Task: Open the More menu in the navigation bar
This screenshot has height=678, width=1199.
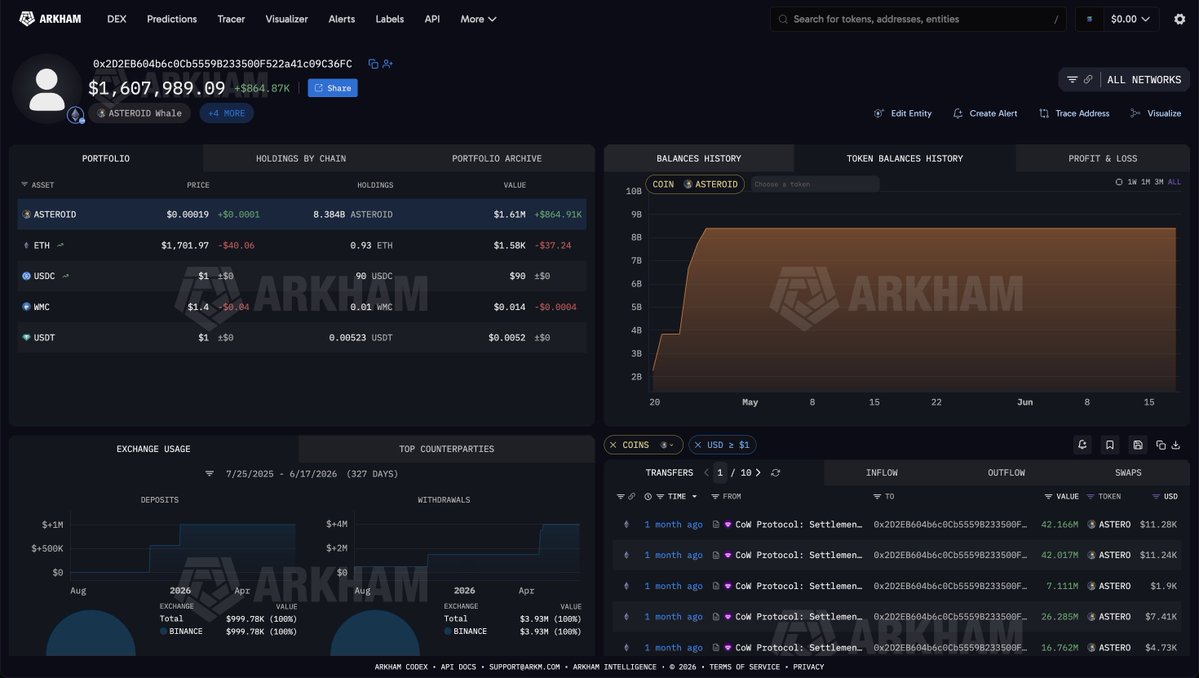Action: (478, 19)
